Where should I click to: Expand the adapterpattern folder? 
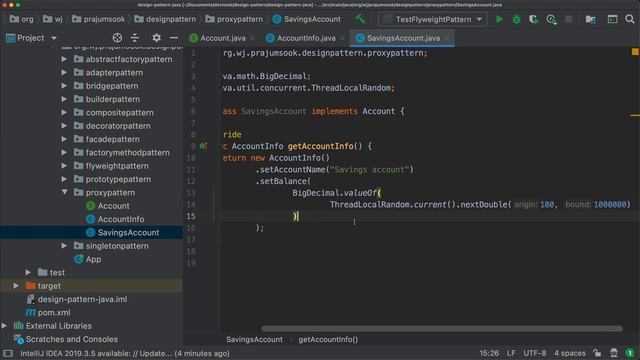pos(64,73)
